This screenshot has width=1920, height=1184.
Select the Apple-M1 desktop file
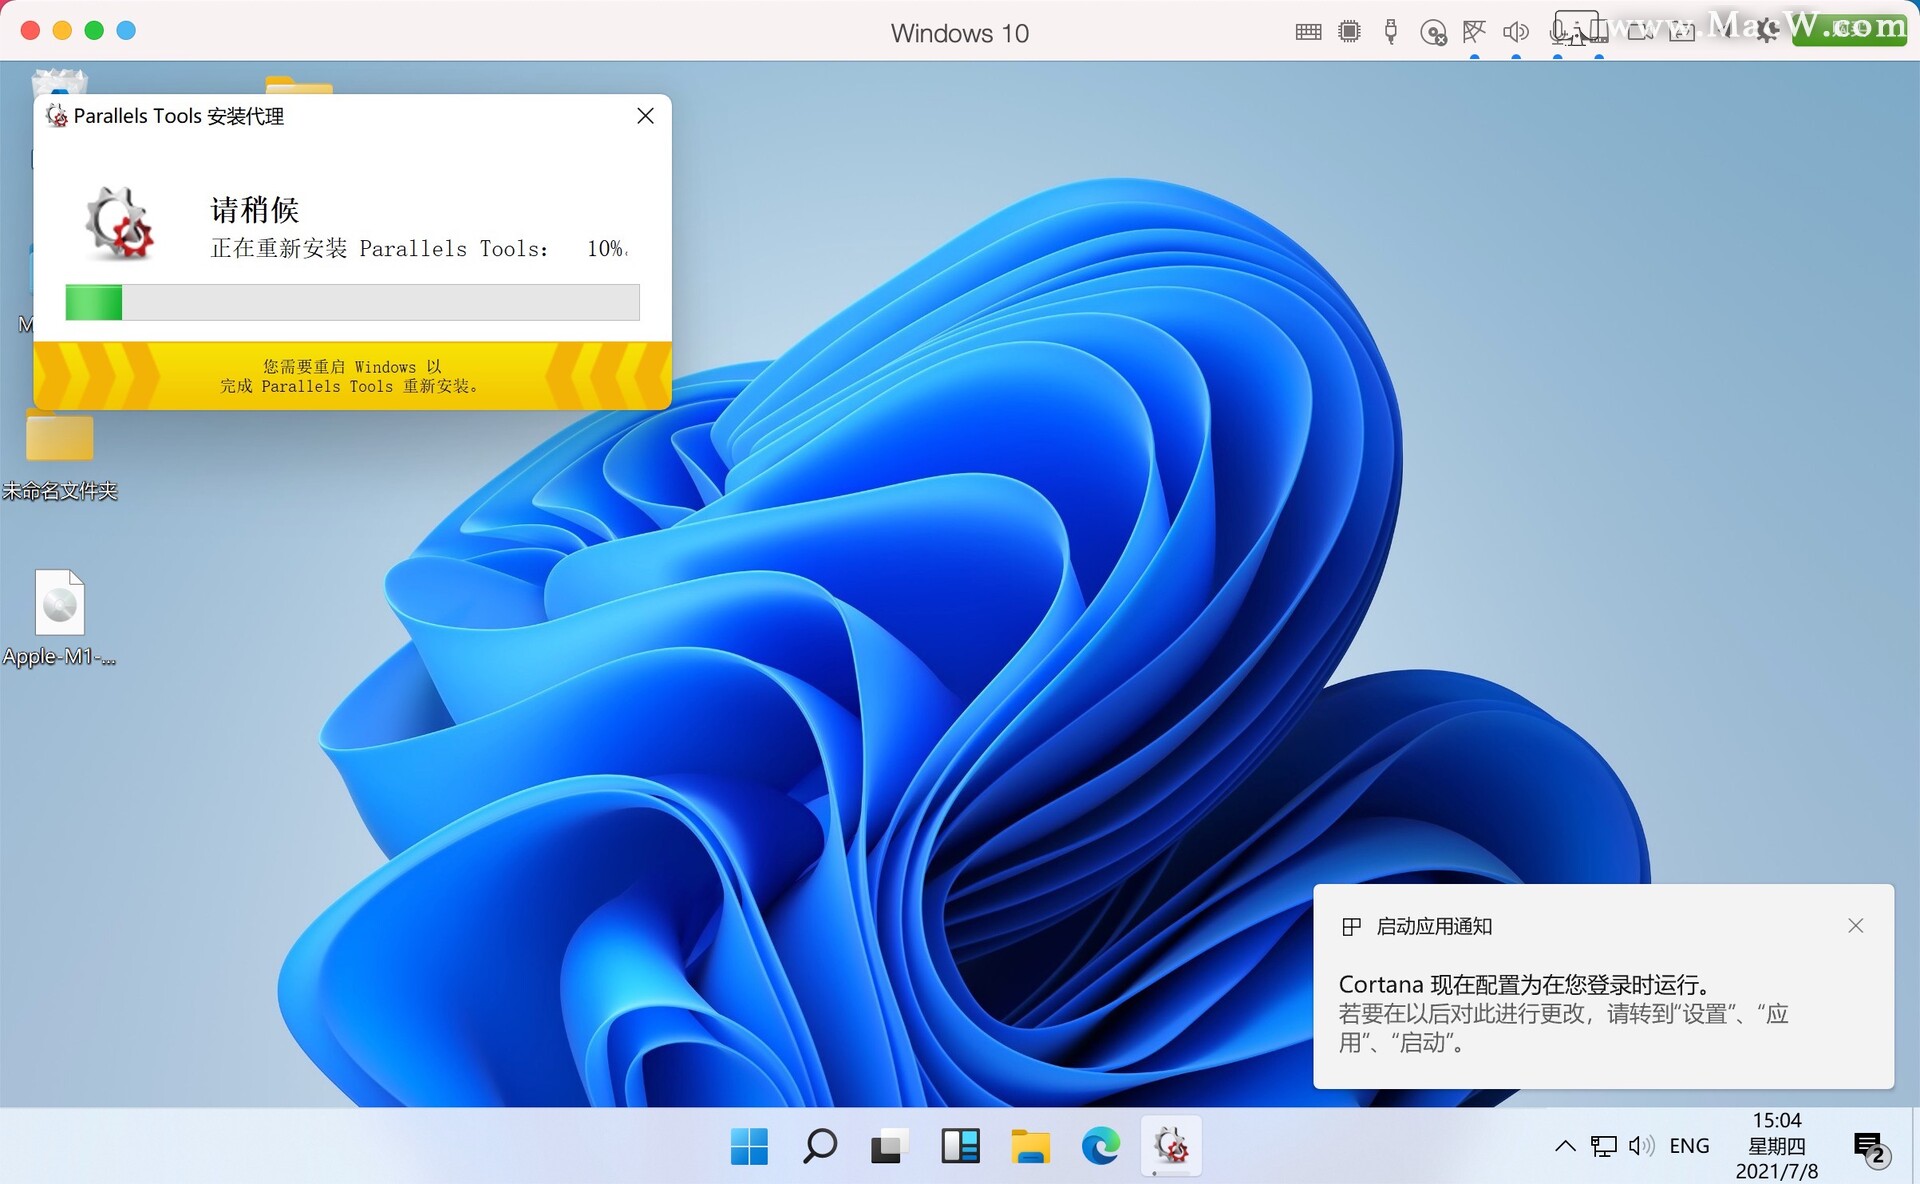pyautogui.click(x=60, y=603)
